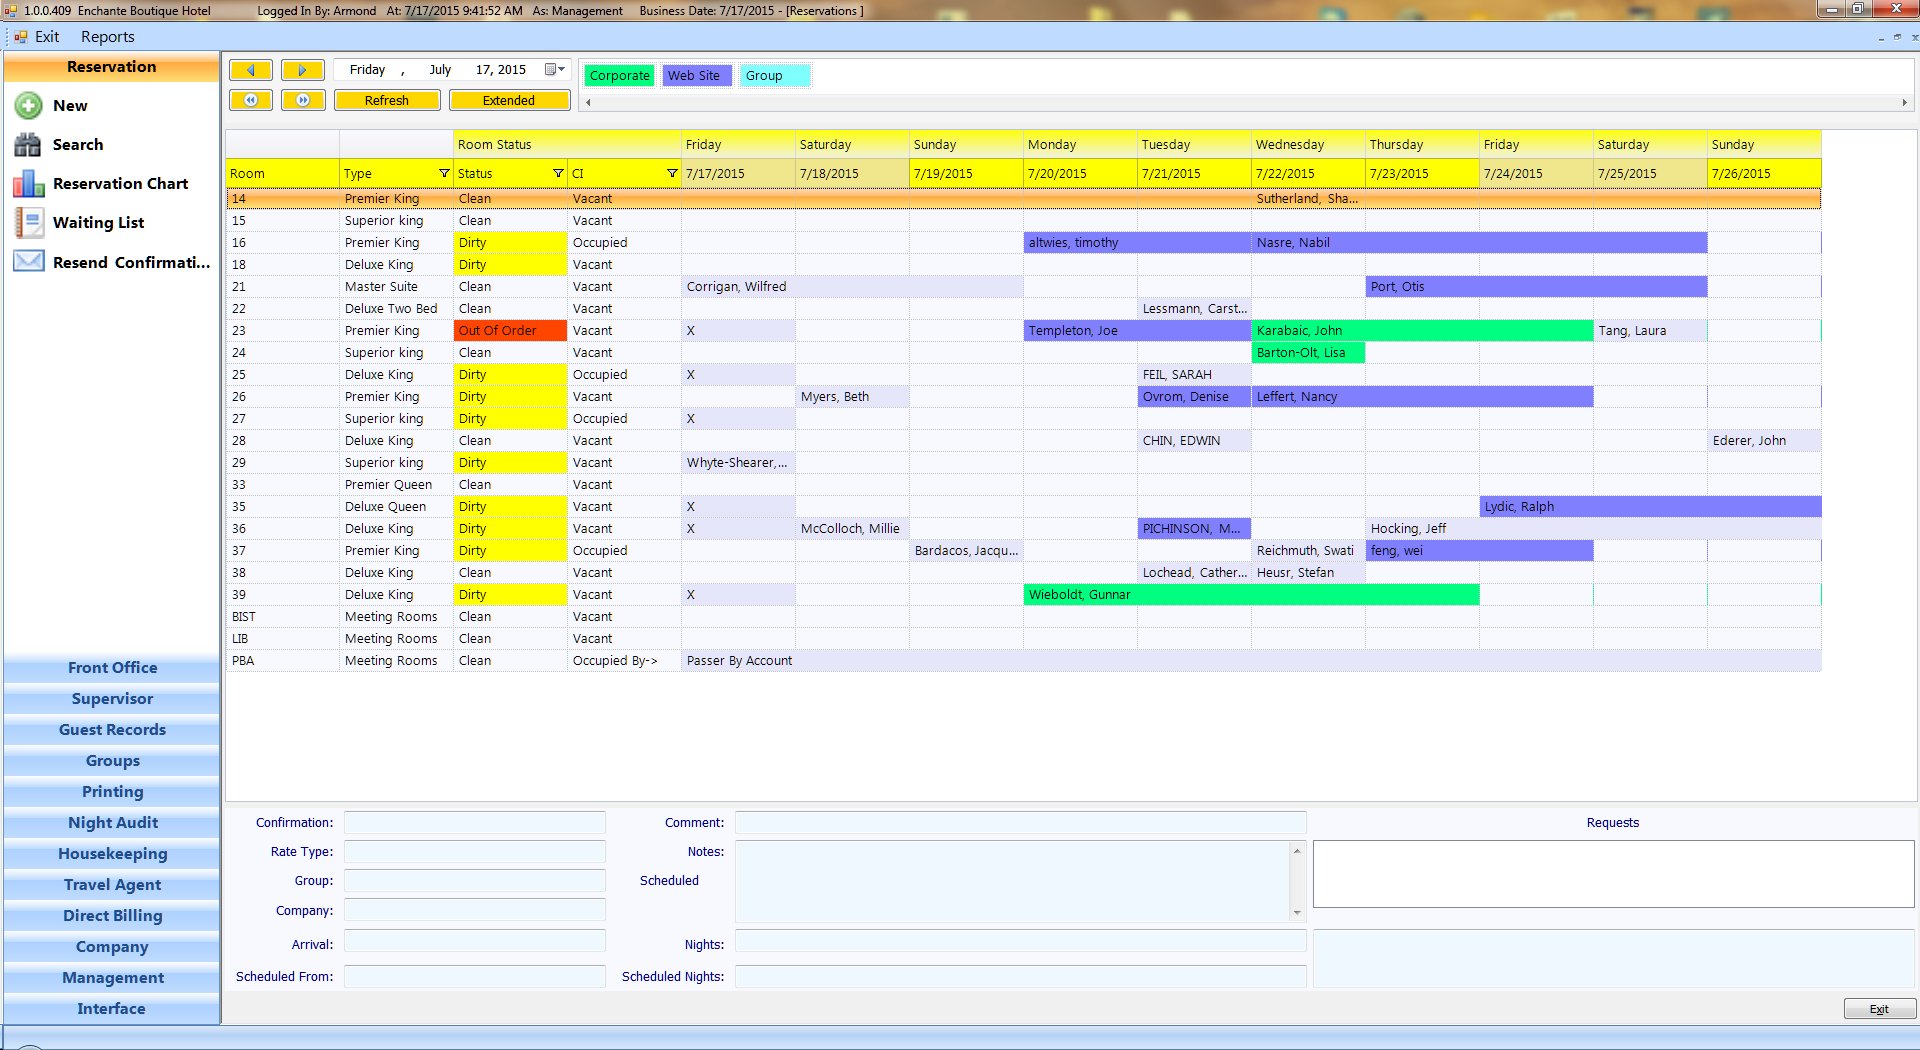Open the Type column filter

[444, 173]
